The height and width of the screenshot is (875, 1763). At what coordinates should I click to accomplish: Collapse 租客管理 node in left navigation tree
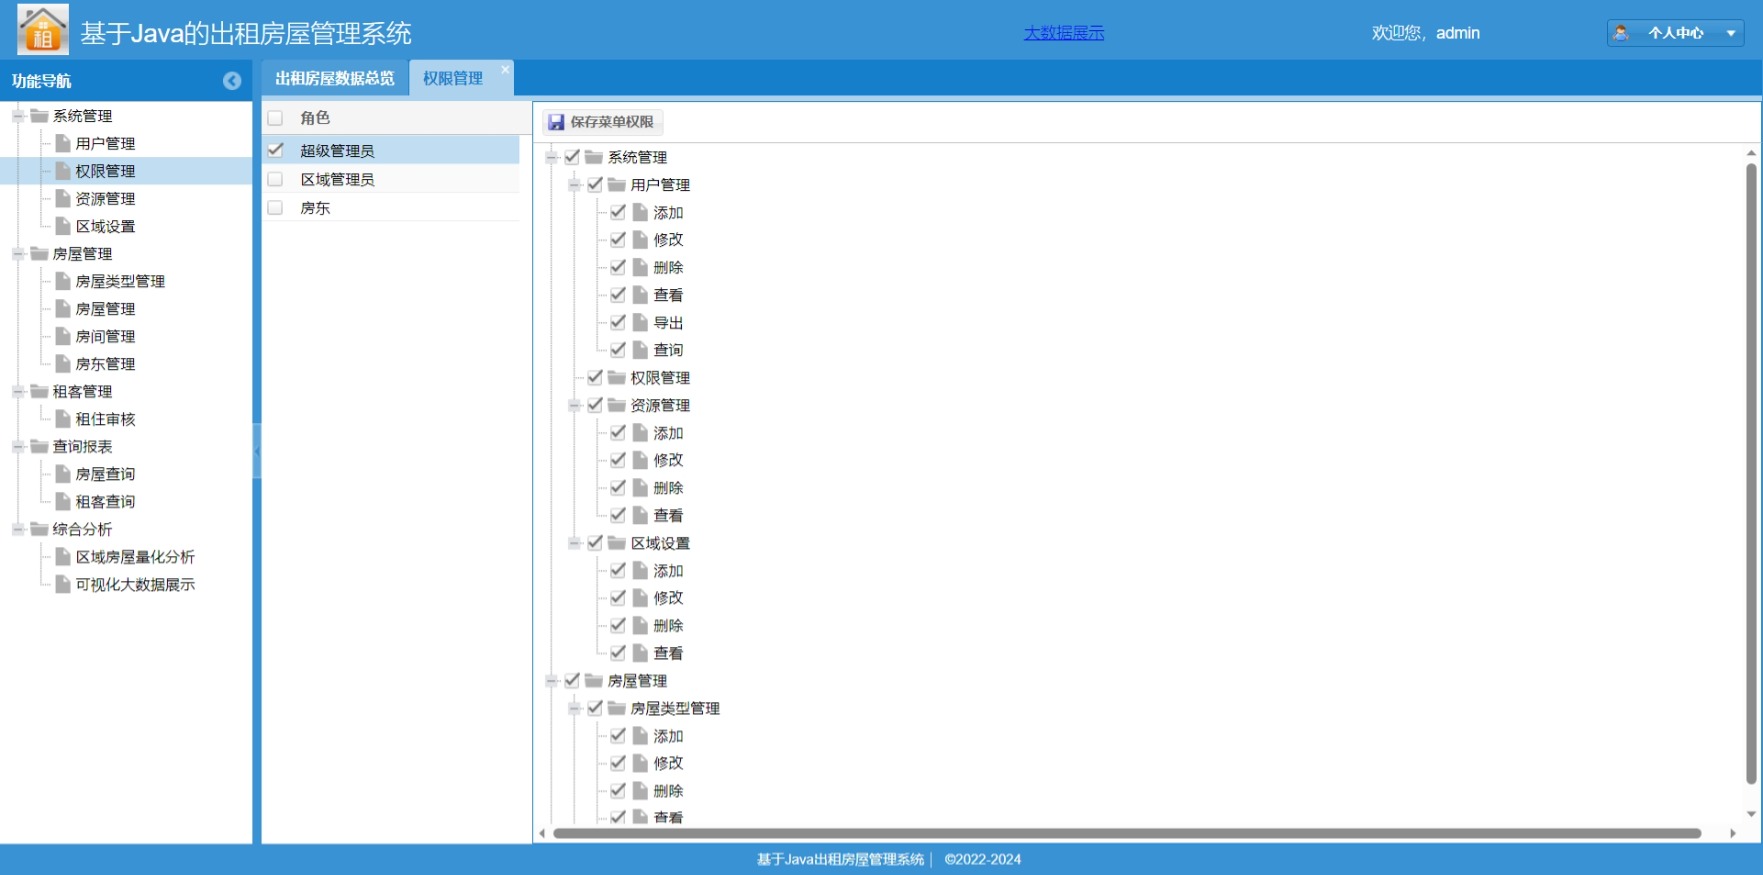[18, 391]
